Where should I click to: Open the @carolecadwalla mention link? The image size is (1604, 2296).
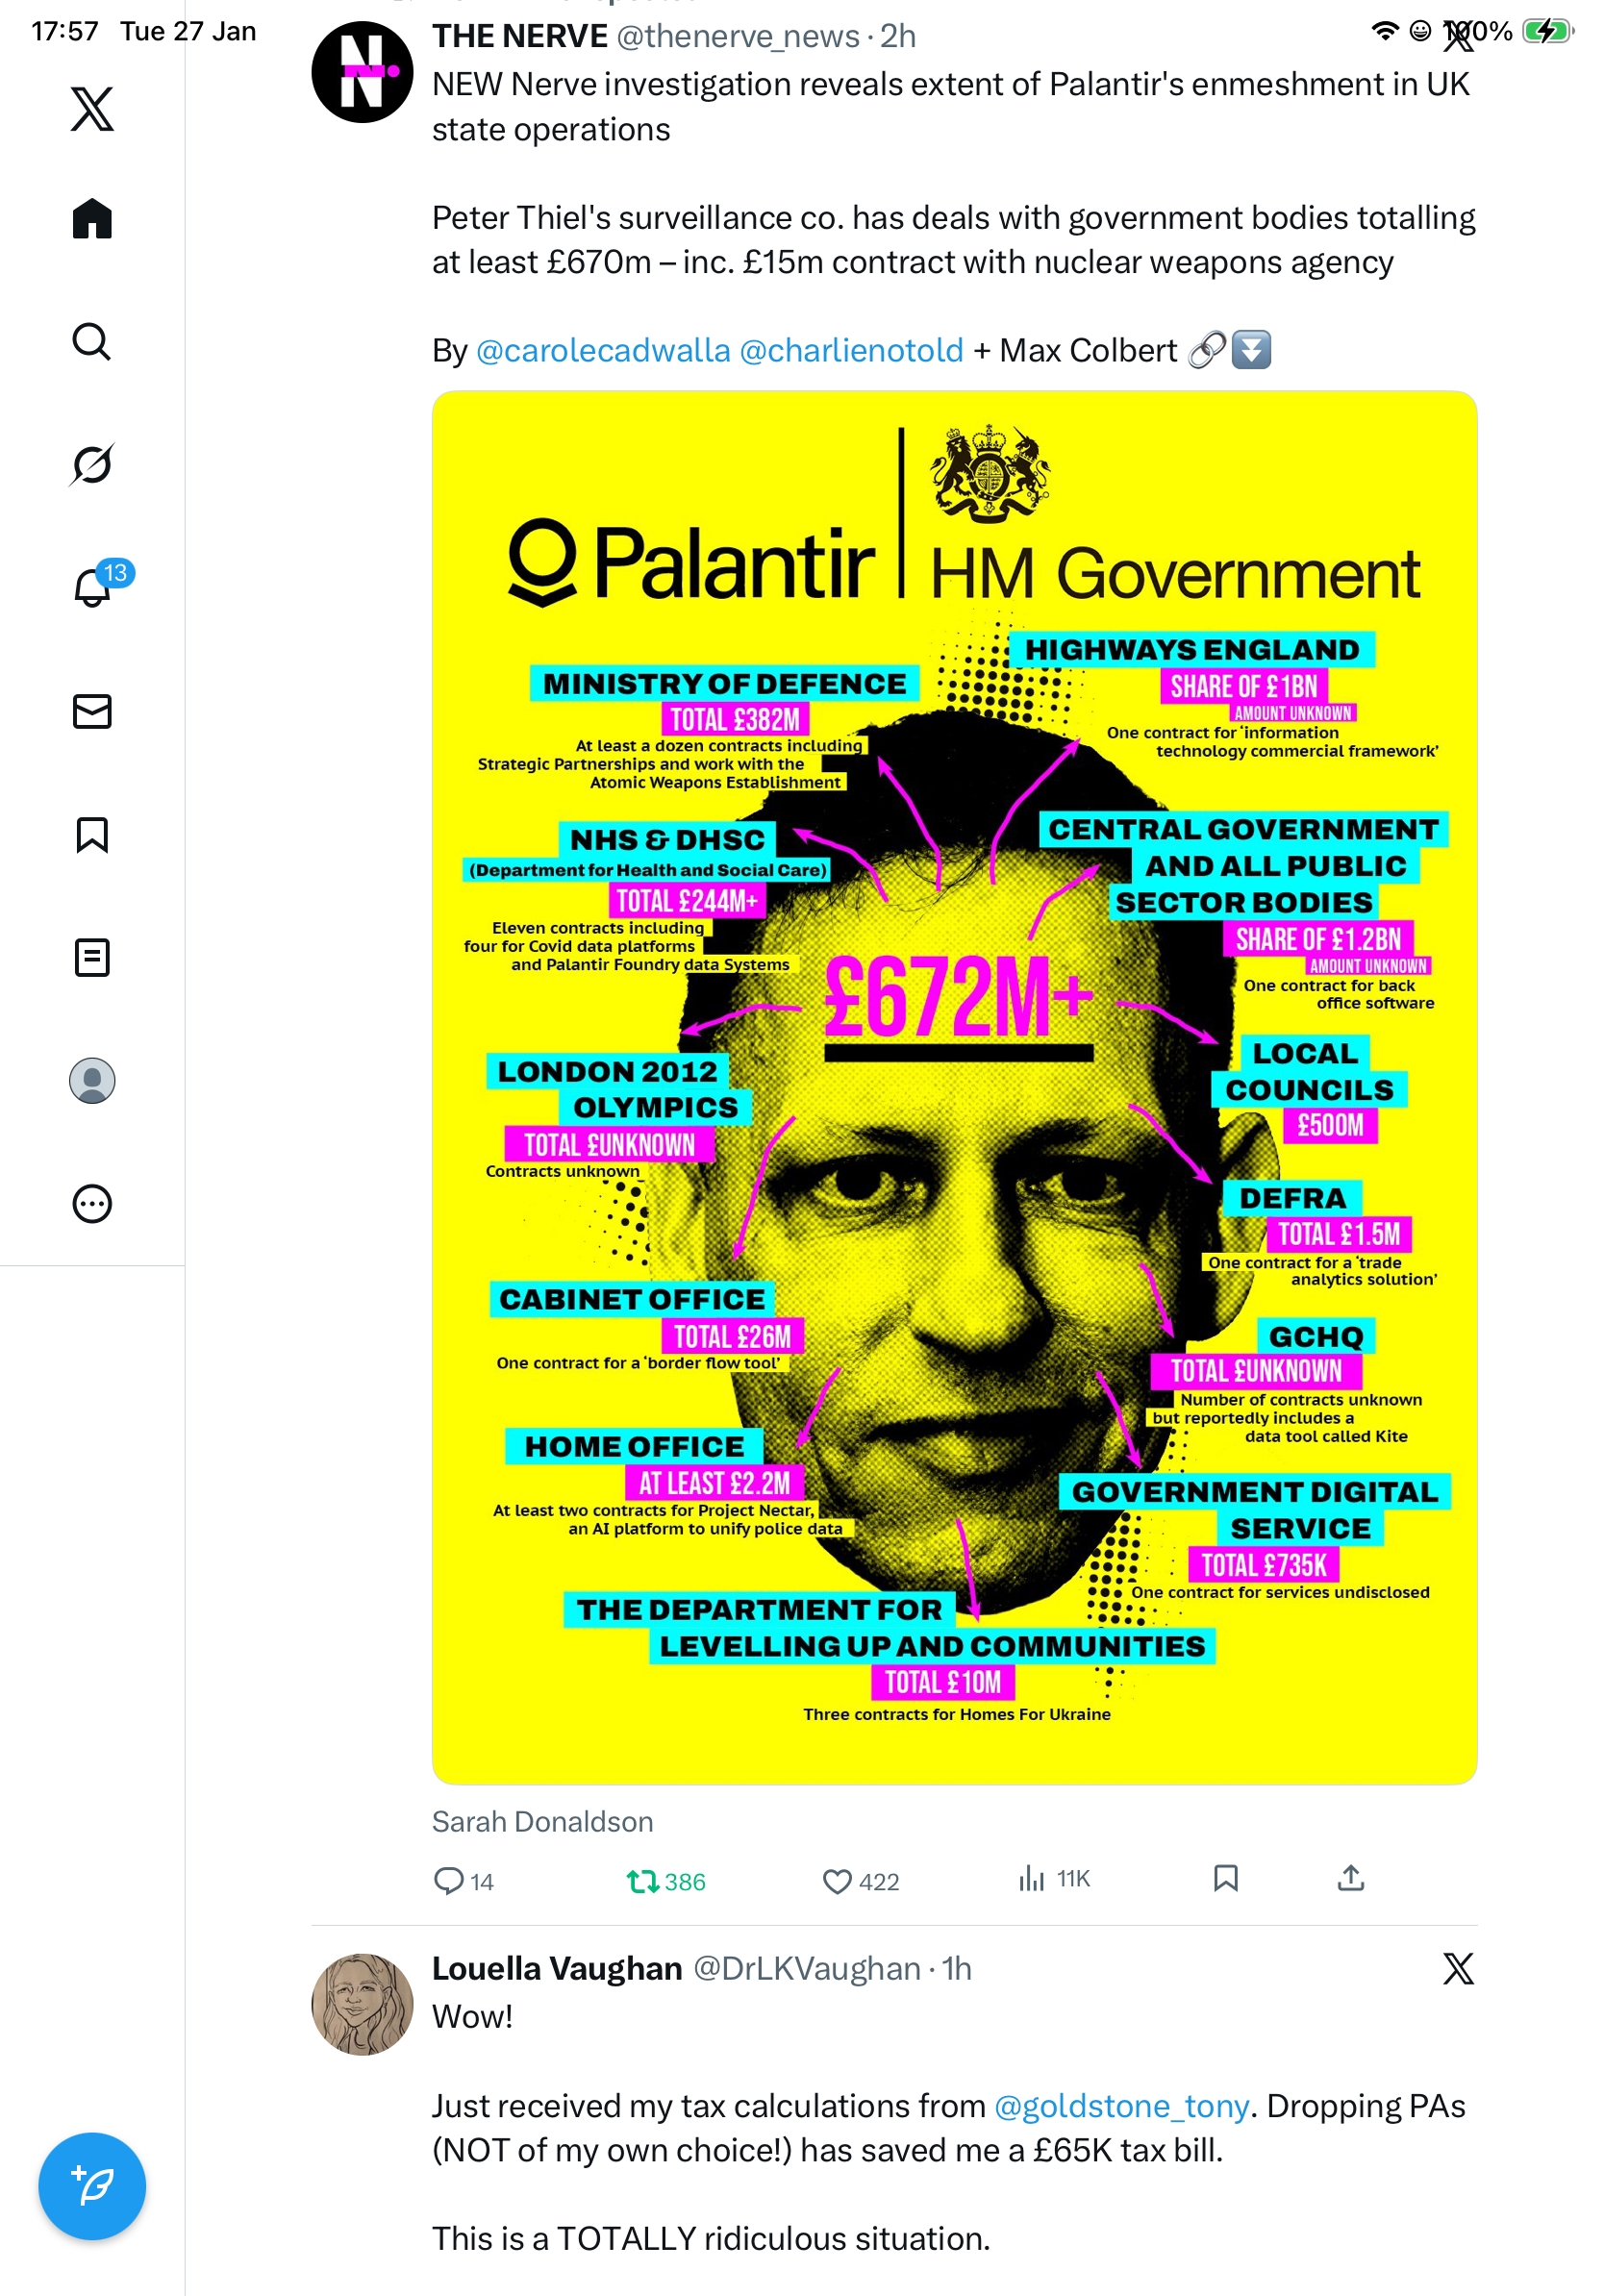click(603, 350)
